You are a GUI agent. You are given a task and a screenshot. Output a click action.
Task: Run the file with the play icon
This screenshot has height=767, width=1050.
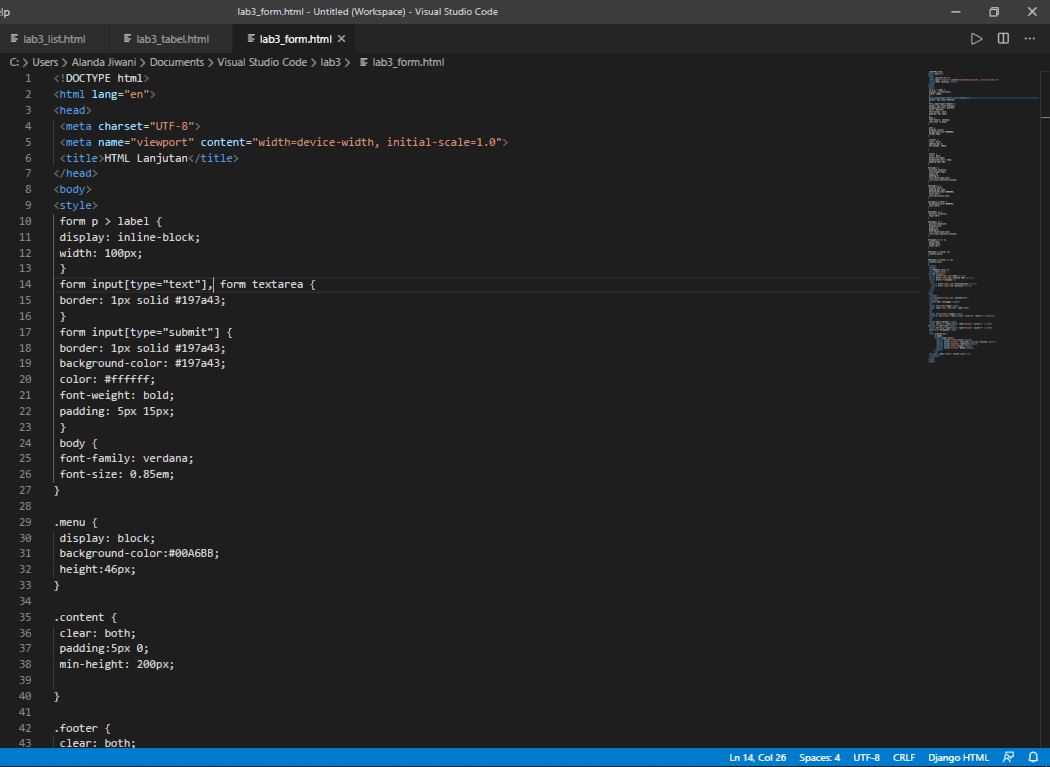976,39
